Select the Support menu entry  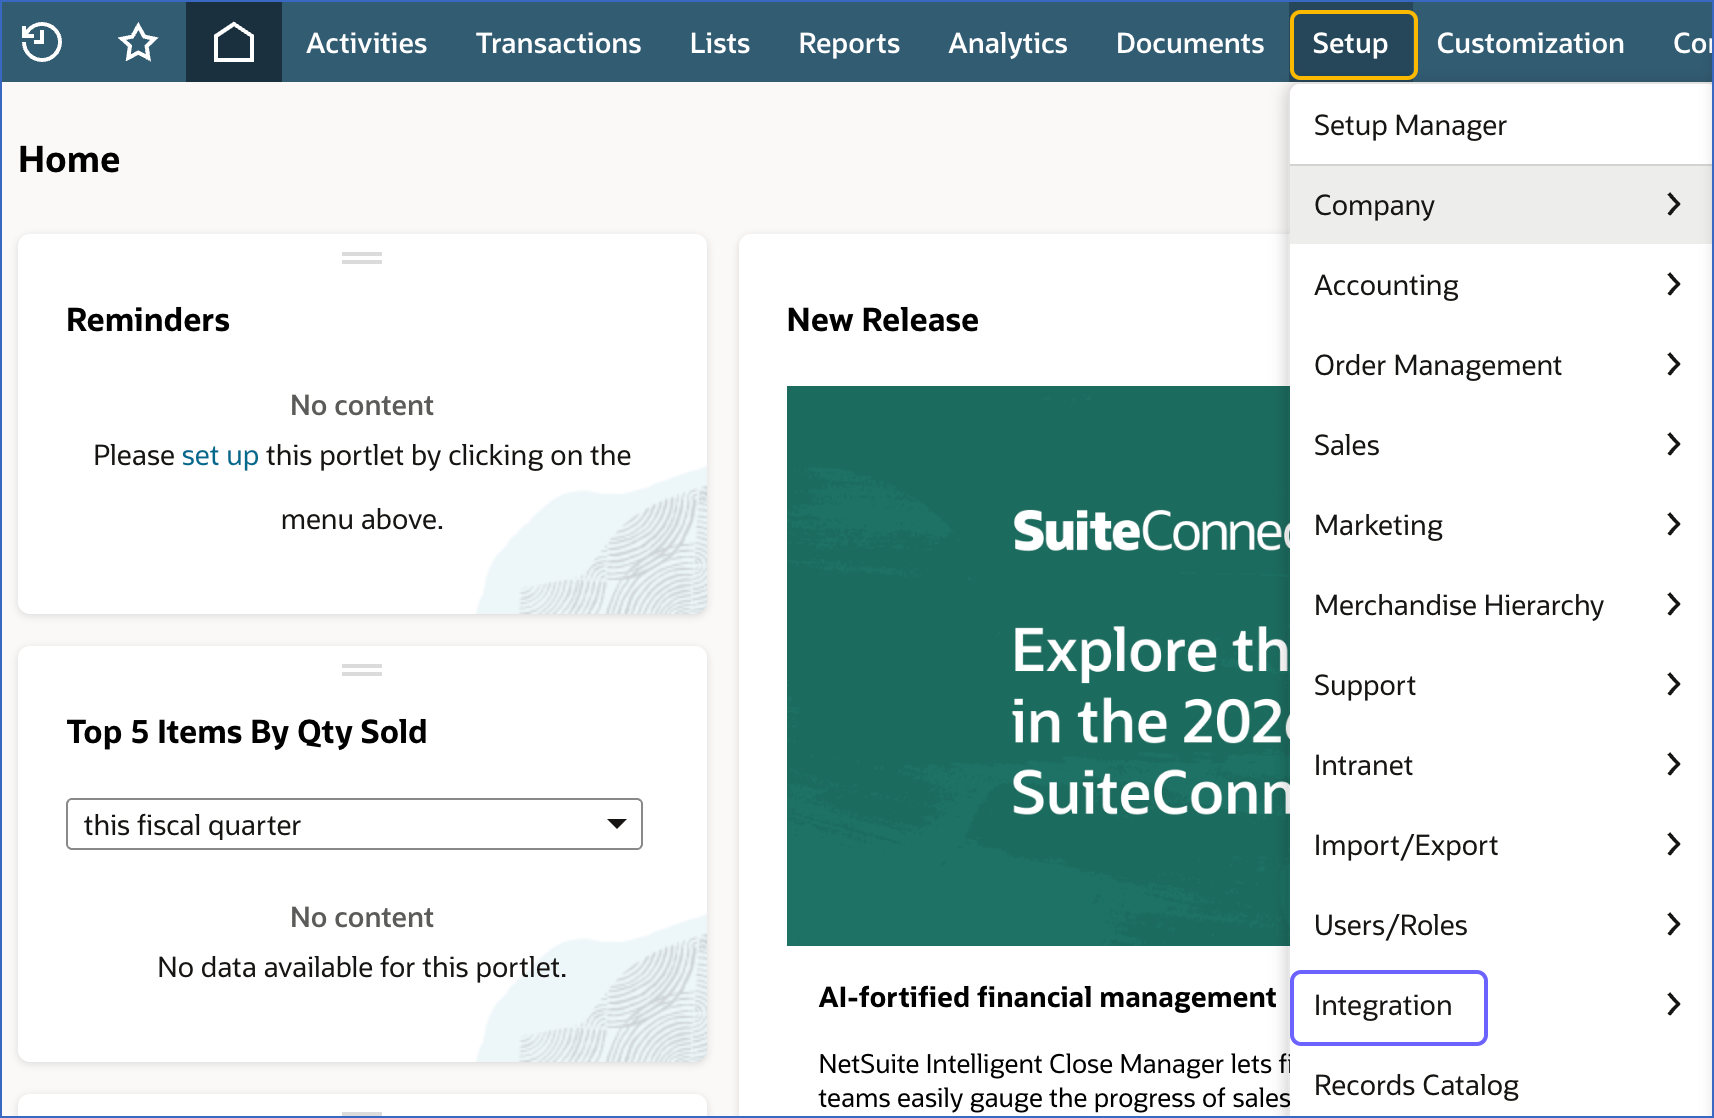1501,685
